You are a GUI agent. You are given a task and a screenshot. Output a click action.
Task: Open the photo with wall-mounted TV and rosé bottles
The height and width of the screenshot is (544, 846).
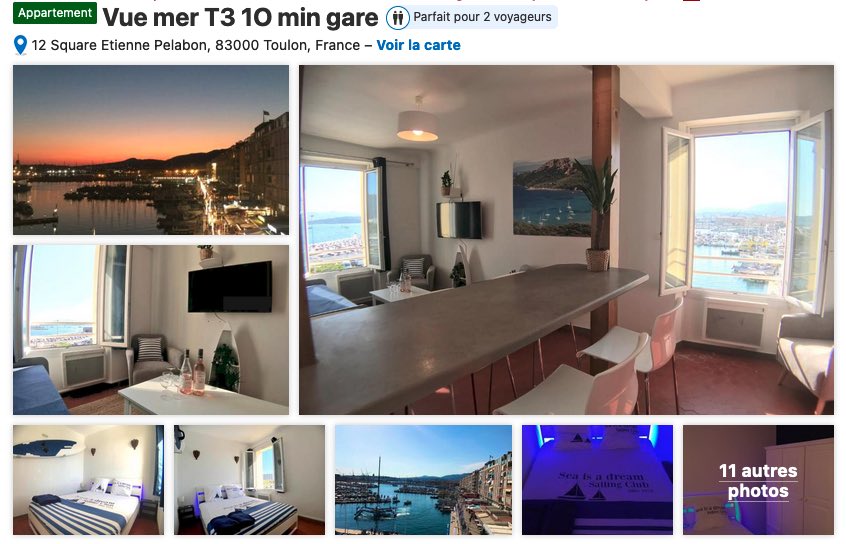click(x=151, y=330)
